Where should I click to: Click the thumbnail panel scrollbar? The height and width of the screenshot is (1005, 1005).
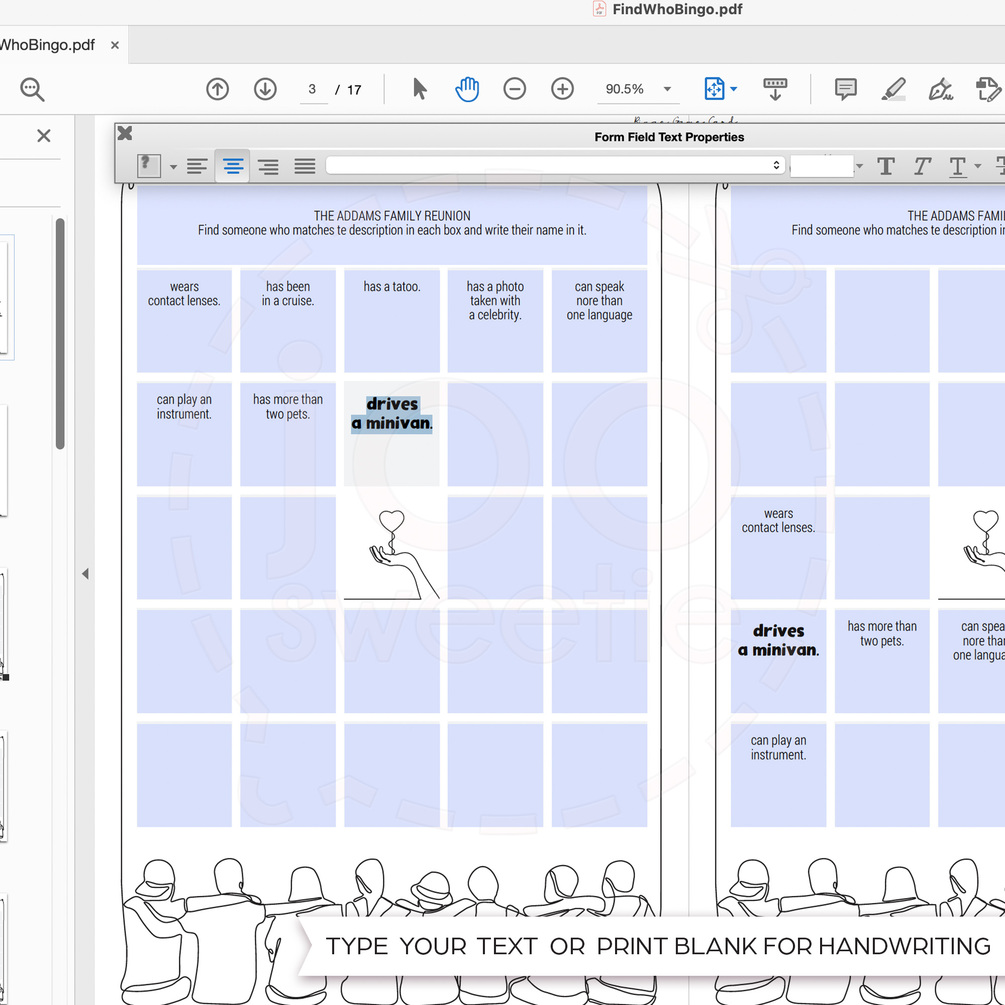[x=60, y=333]
